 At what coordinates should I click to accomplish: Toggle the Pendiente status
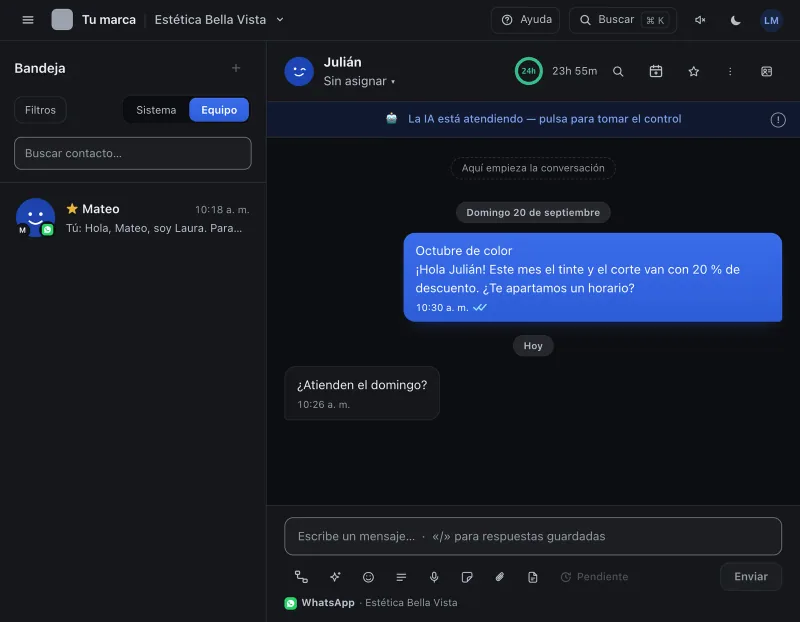coord(594,577)
